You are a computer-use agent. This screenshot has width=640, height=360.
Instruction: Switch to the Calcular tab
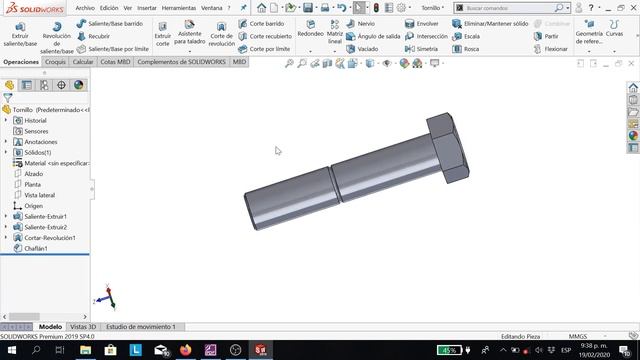pyautogui.click(x=83, y=62)
